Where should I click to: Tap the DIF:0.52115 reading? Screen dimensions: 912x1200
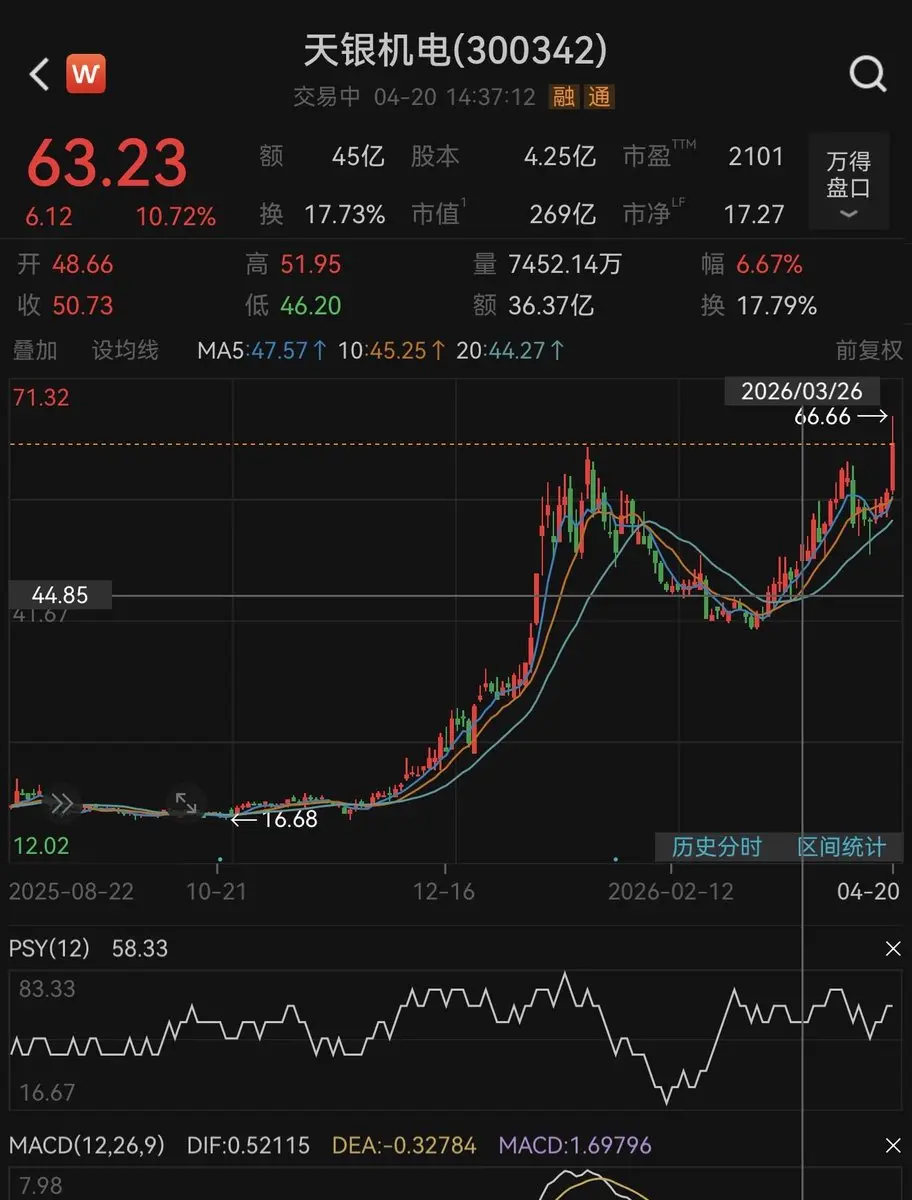[x=249, y=1145]
